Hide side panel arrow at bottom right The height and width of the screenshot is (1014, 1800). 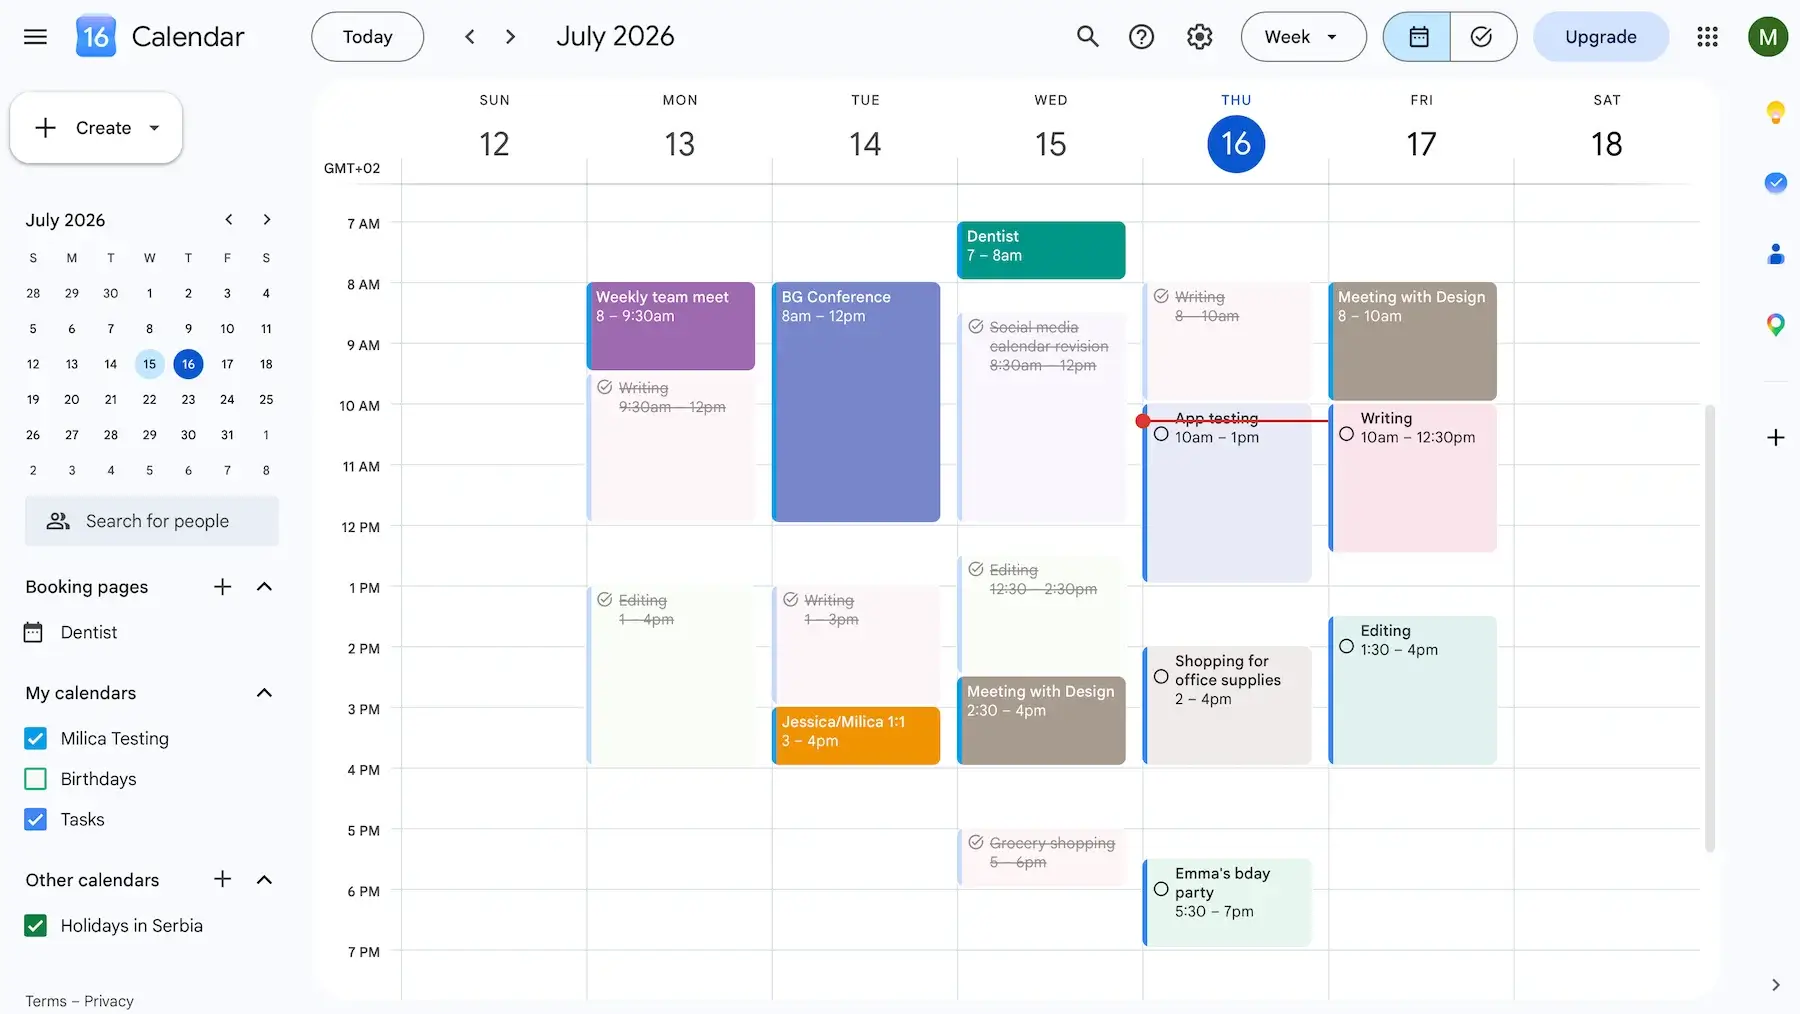coord(1775,985)
